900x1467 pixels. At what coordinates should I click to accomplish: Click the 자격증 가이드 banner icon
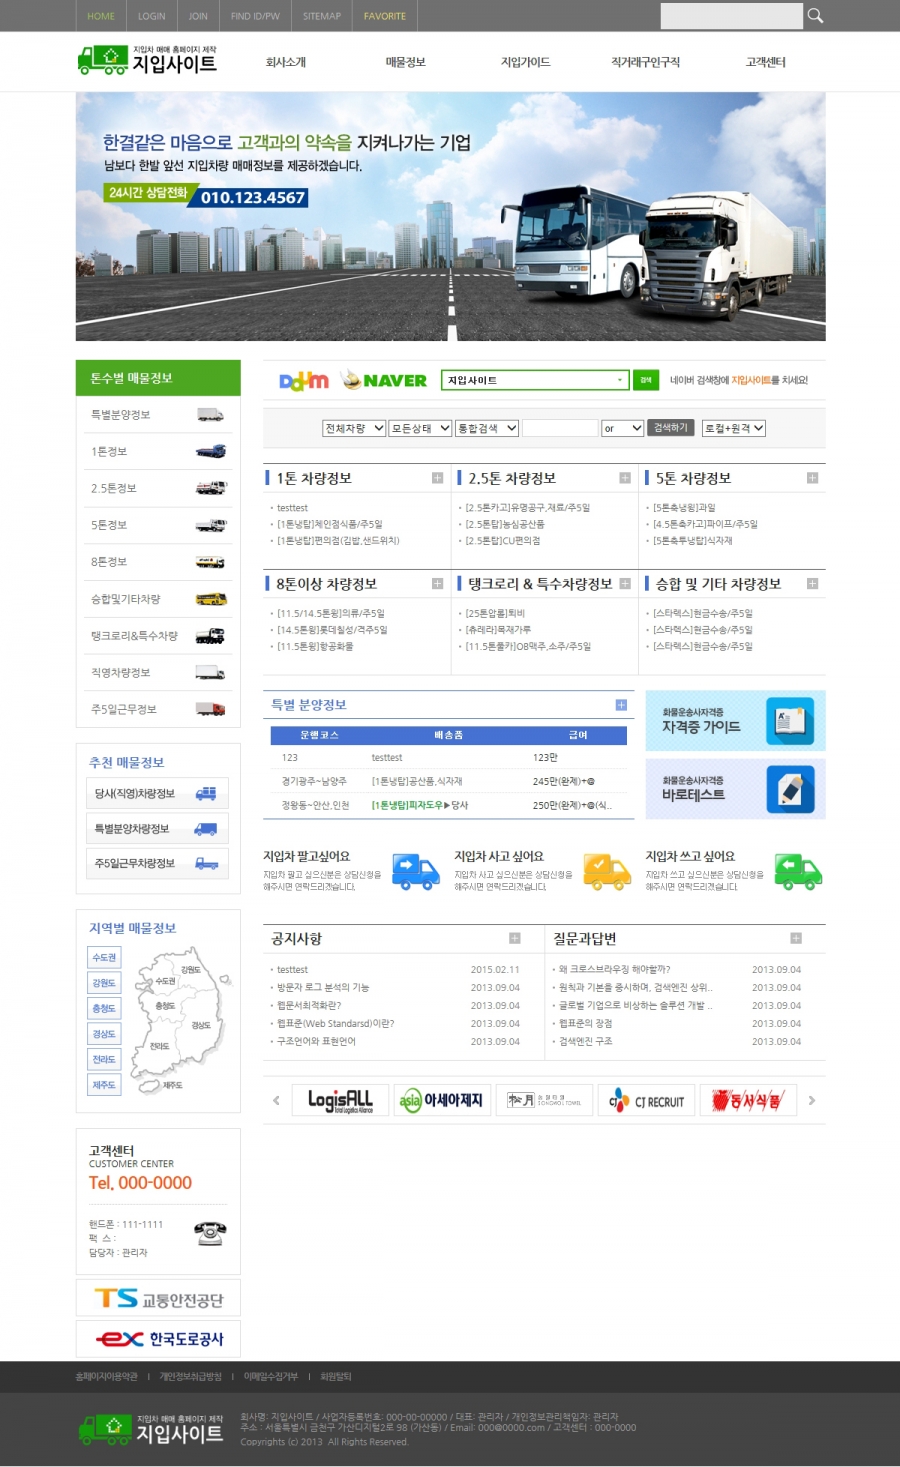(x=790, y=721)
